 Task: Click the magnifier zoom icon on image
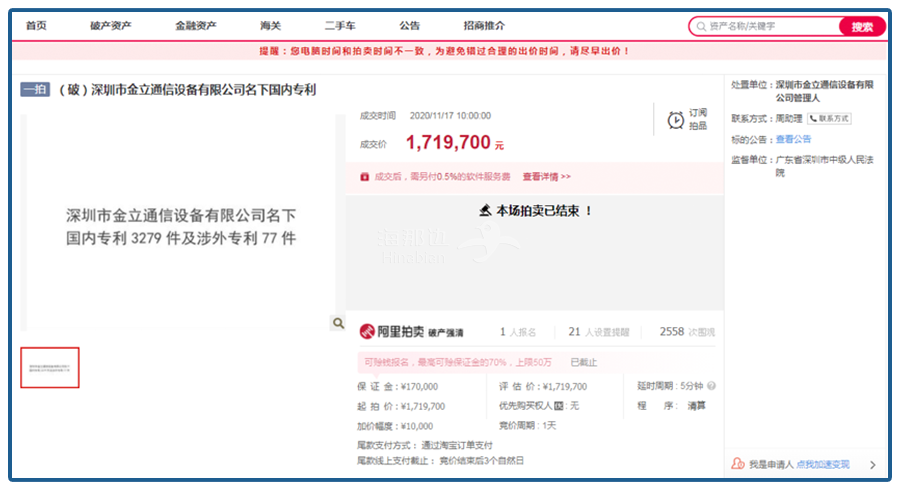pyautogui.click(x=338, y=323)
